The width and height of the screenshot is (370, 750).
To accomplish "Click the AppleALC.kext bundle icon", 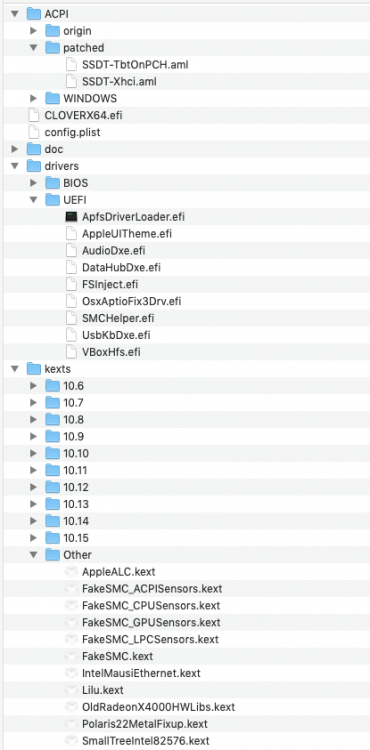I will (x=71, y=572).
